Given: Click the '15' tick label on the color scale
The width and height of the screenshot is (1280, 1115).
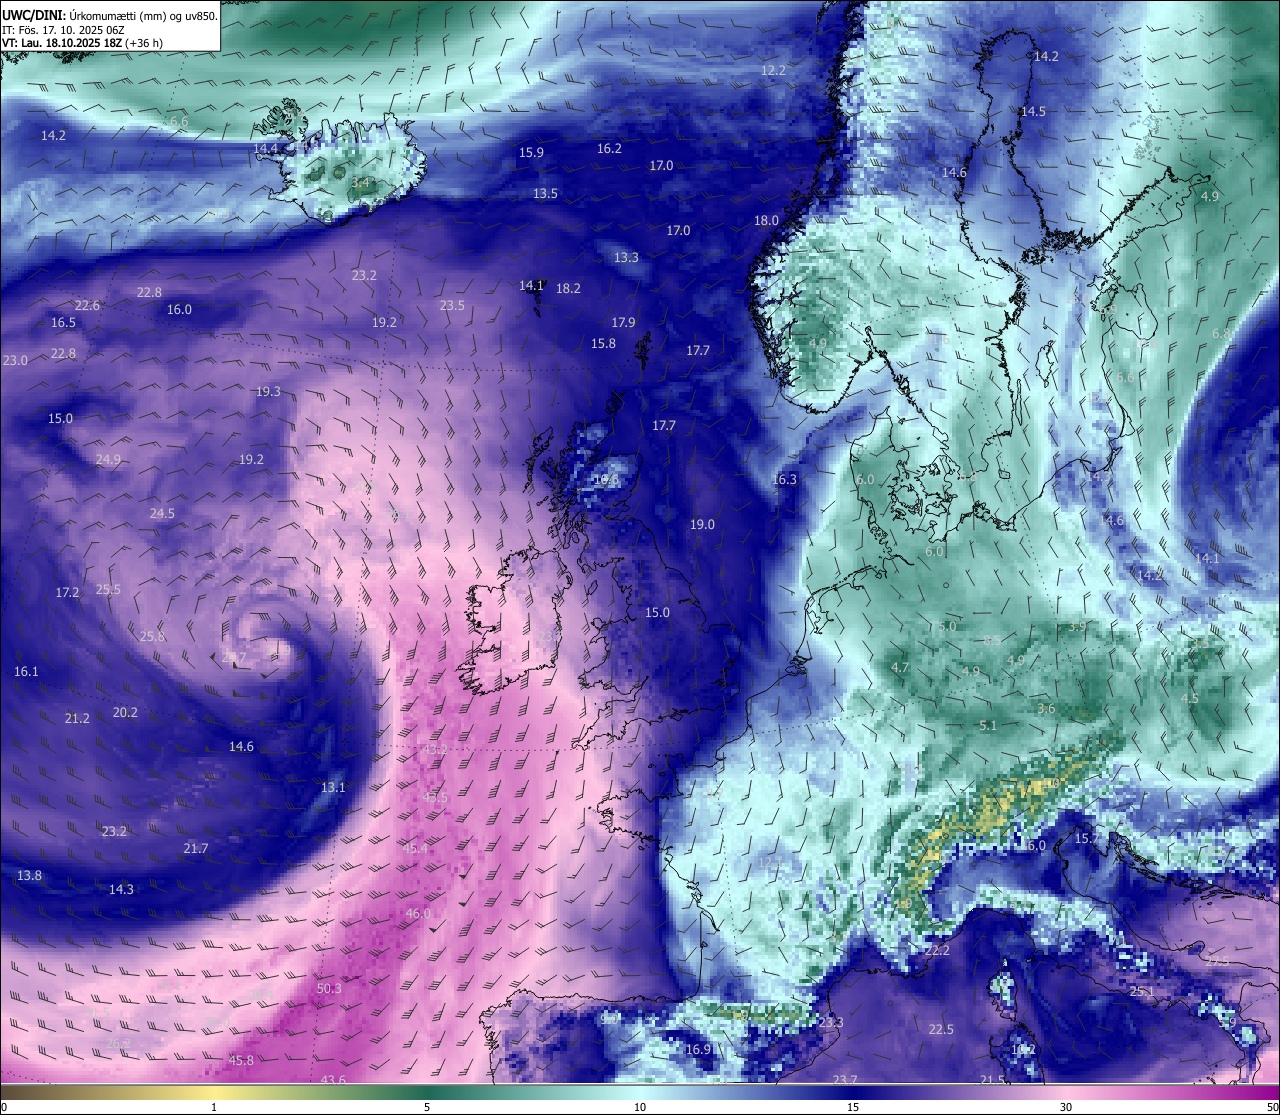Looking at the screenshot, I should 853,1107.
